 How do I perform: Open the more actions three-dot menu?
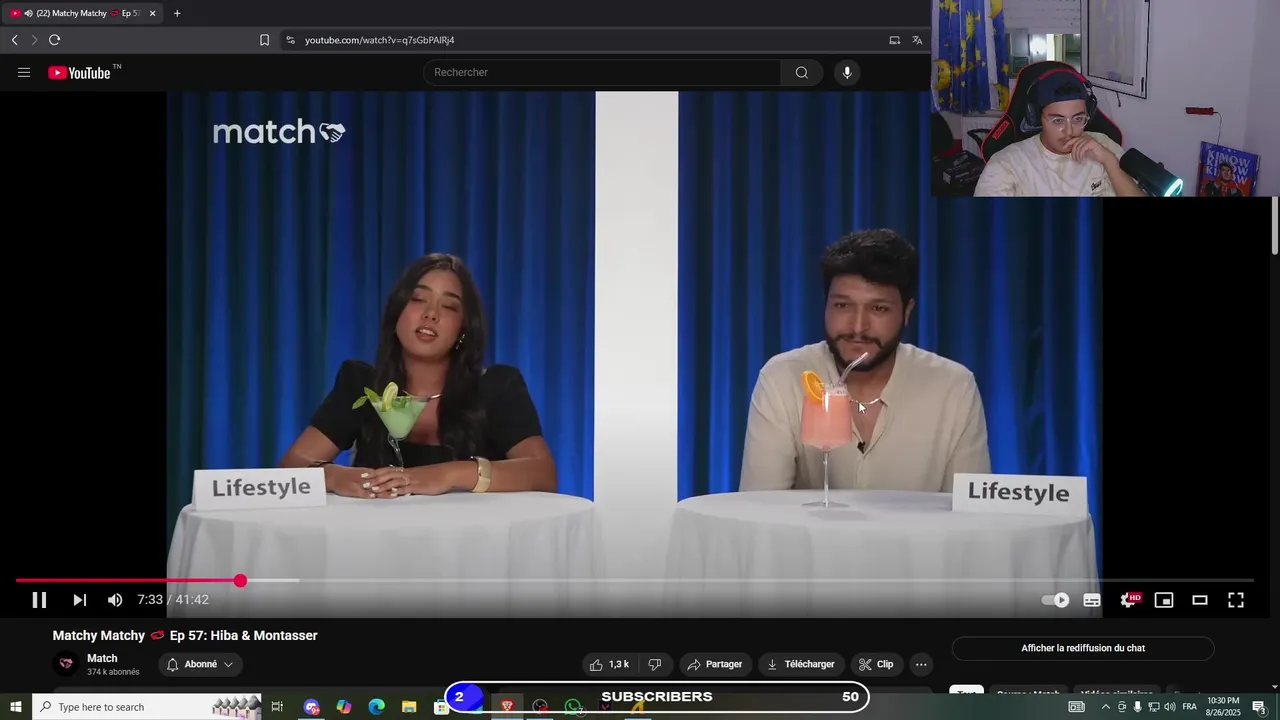(921, 664)
